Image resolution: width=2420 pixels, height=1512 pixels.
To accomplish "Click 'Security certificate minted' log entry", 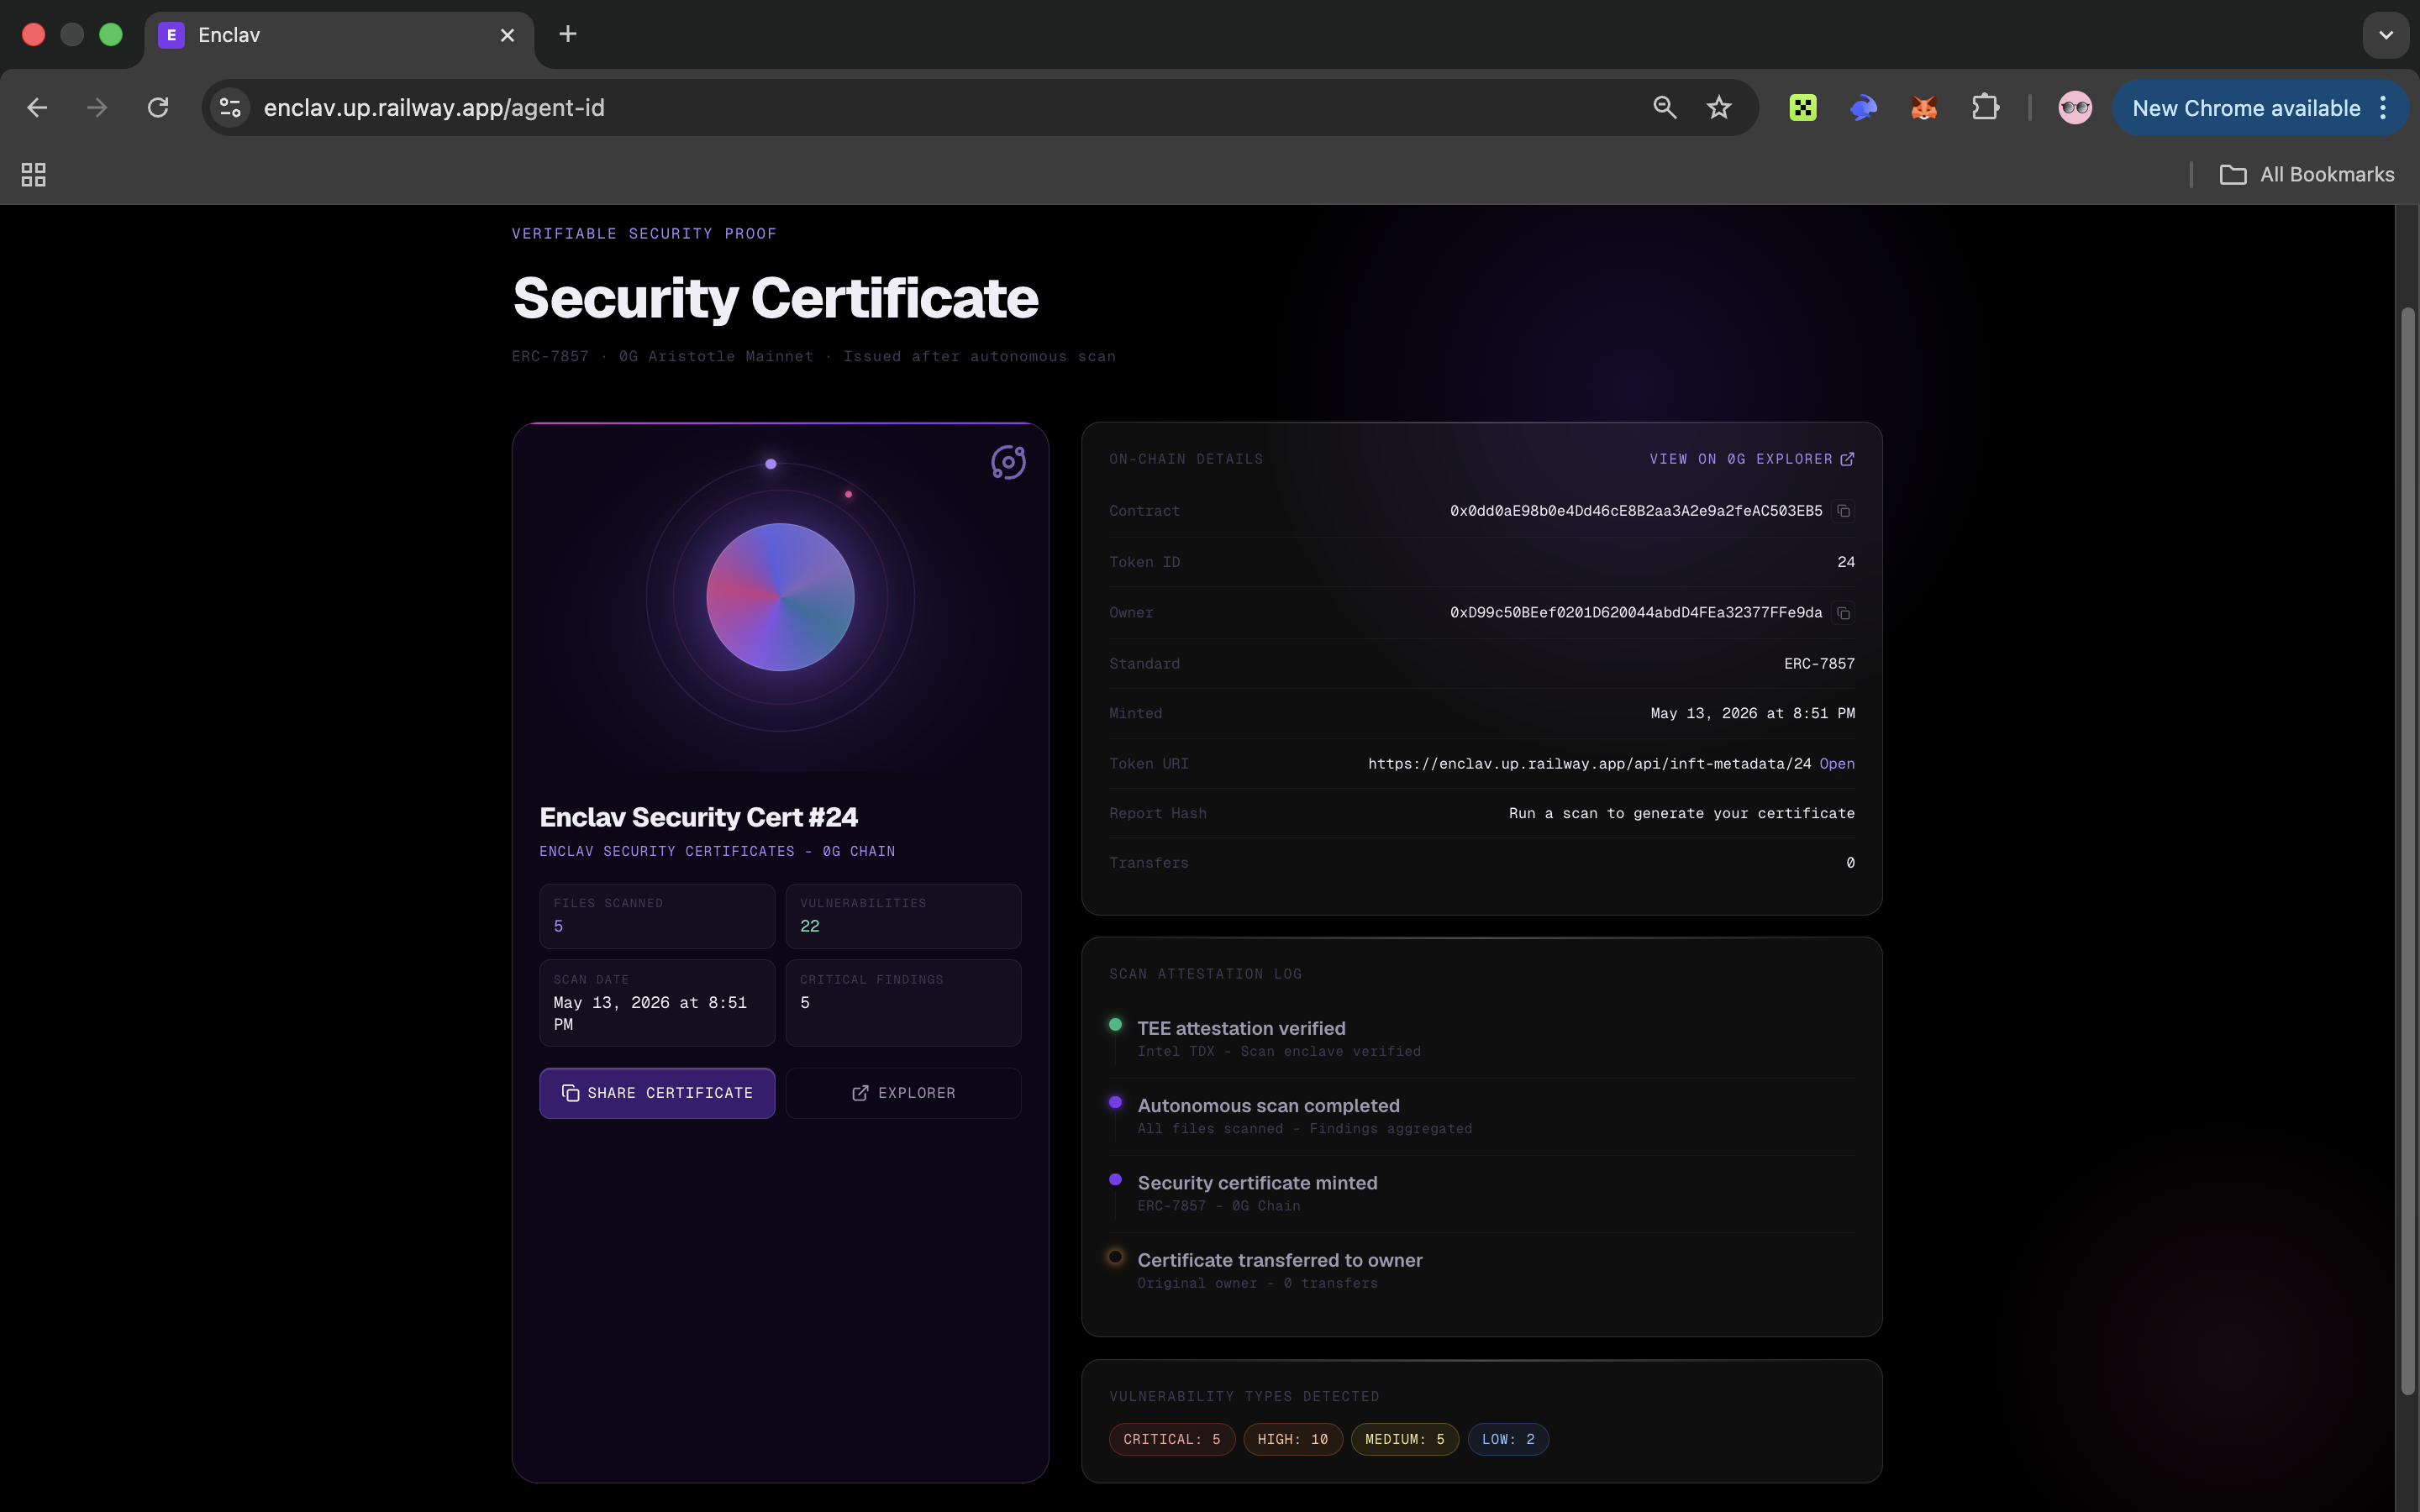I will coord(1257,1183).
